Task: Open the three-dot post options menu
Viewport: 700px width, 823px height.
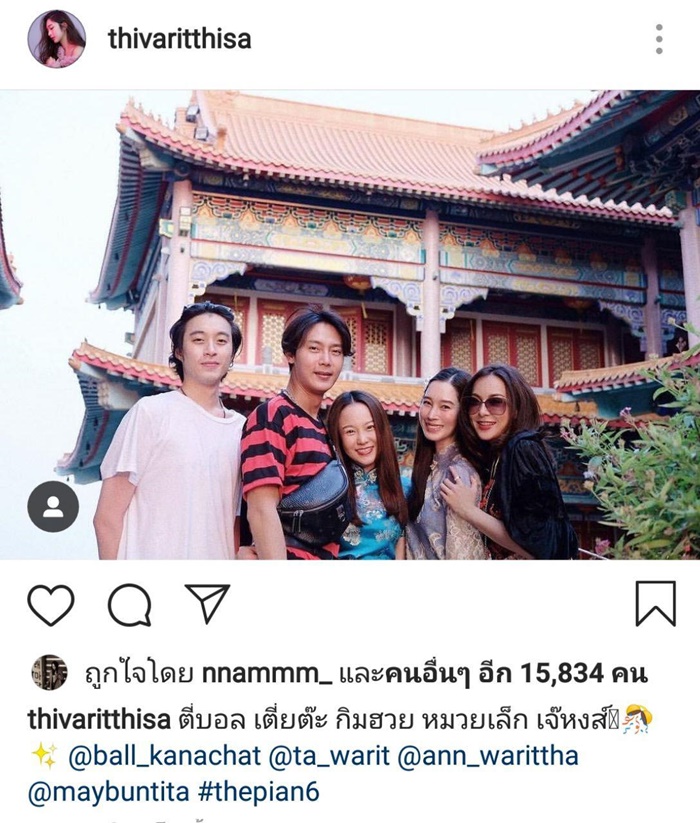Action: (659, 39)
